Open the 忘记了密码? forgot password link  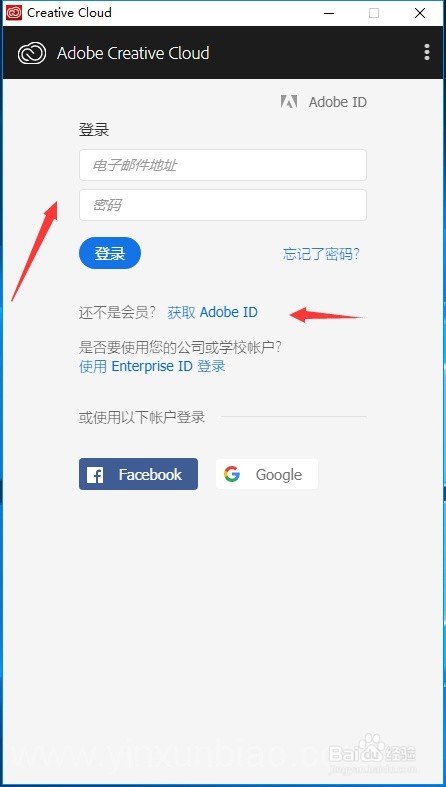click(x=322, y=254)
